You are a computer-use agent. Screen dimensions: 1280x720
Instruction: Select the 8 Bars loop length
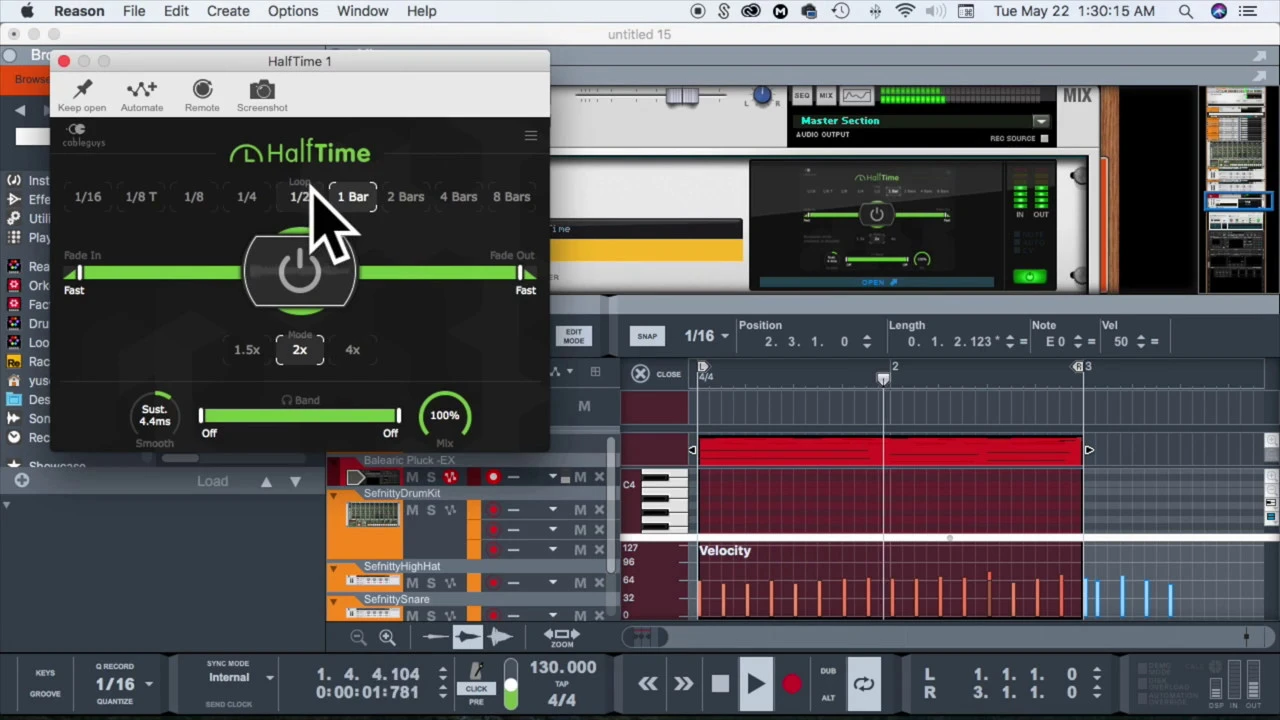click(511, 197)
